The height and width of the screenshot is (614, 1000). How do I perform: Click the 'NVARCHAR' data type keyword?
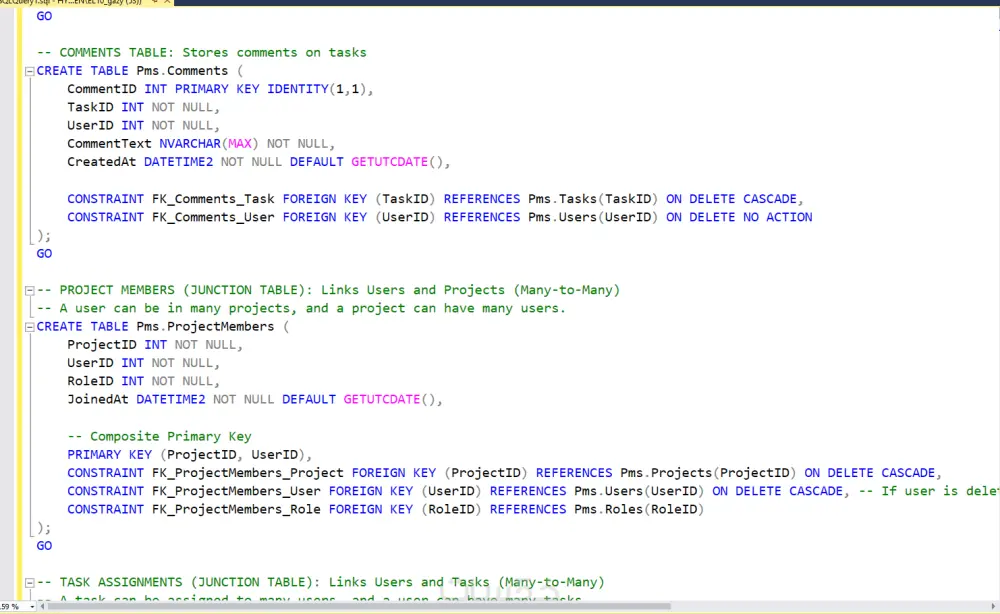click(x=189, y=144)
